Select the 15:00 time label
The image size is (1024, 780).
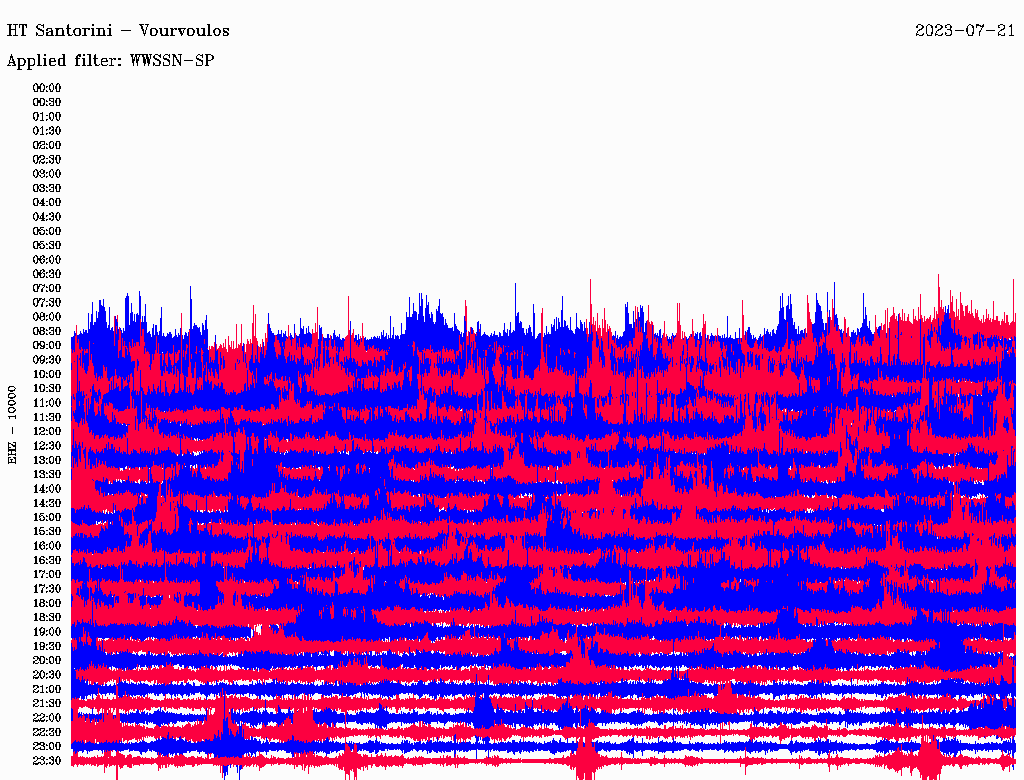(47, 517)
